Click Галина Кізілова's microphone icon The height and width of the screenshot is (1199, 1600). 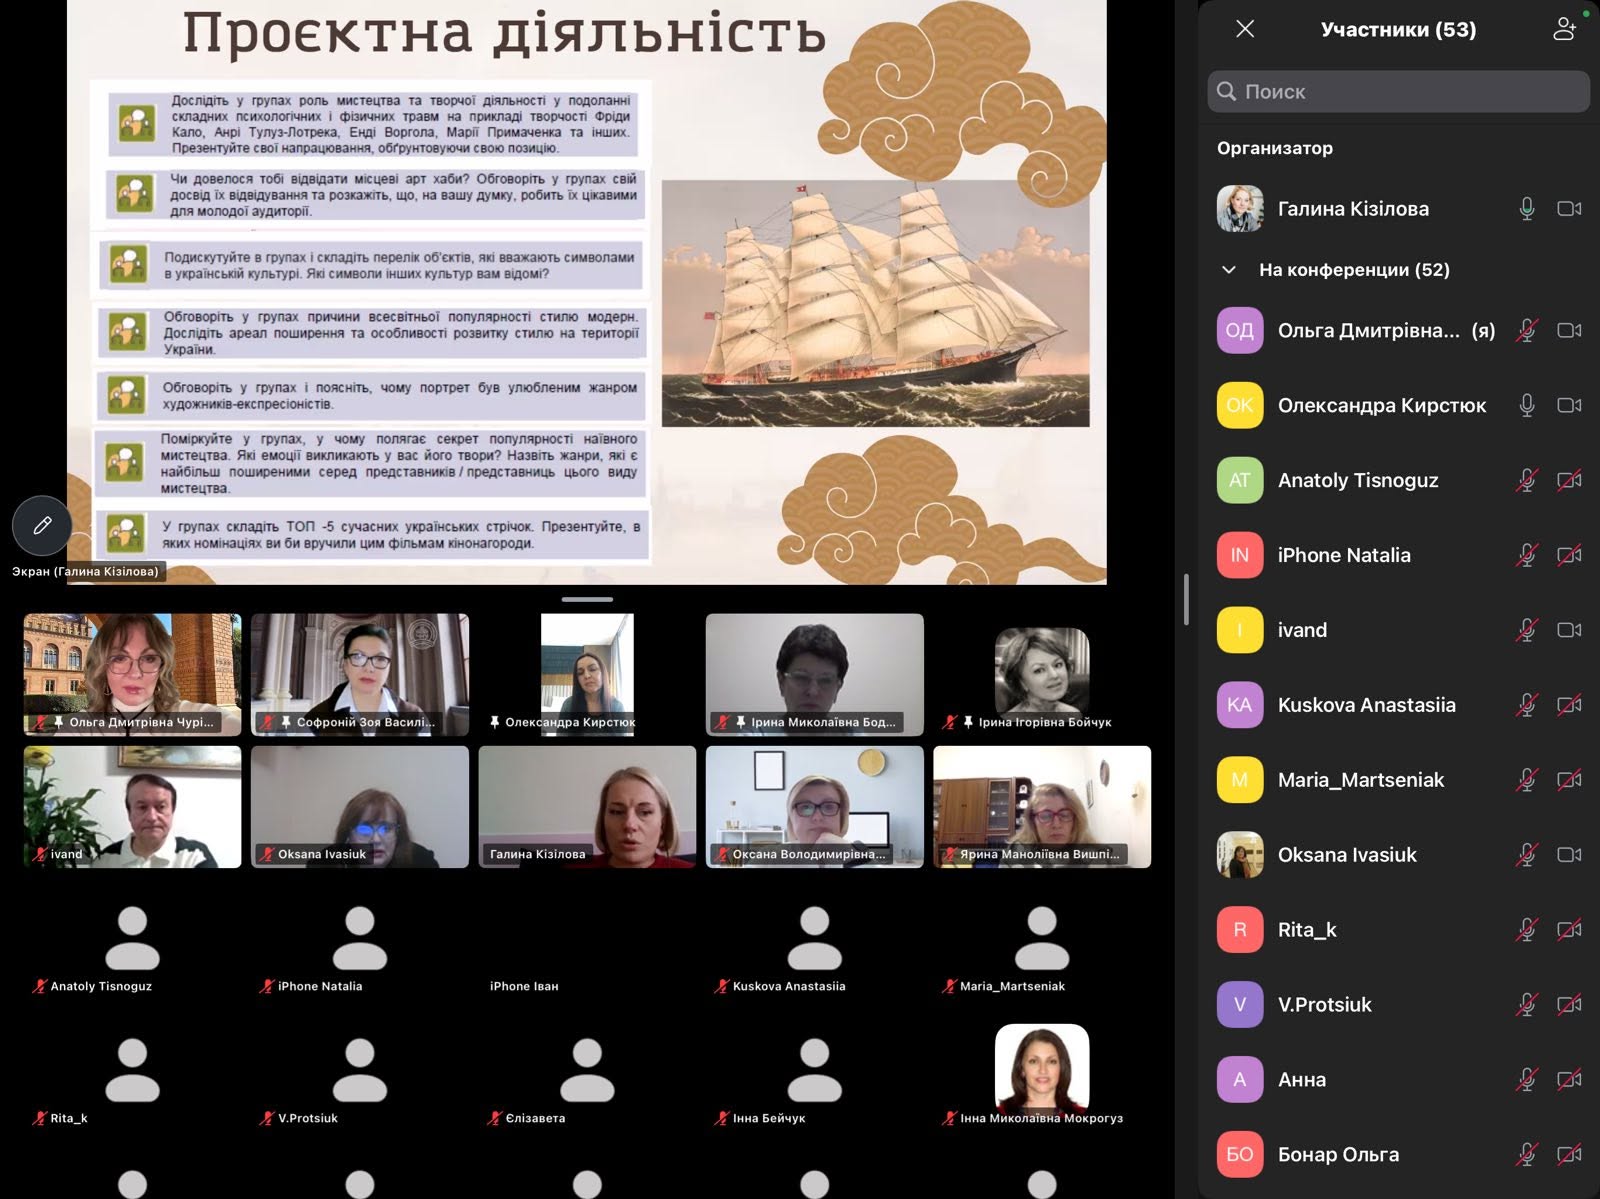pos(1527,209)
